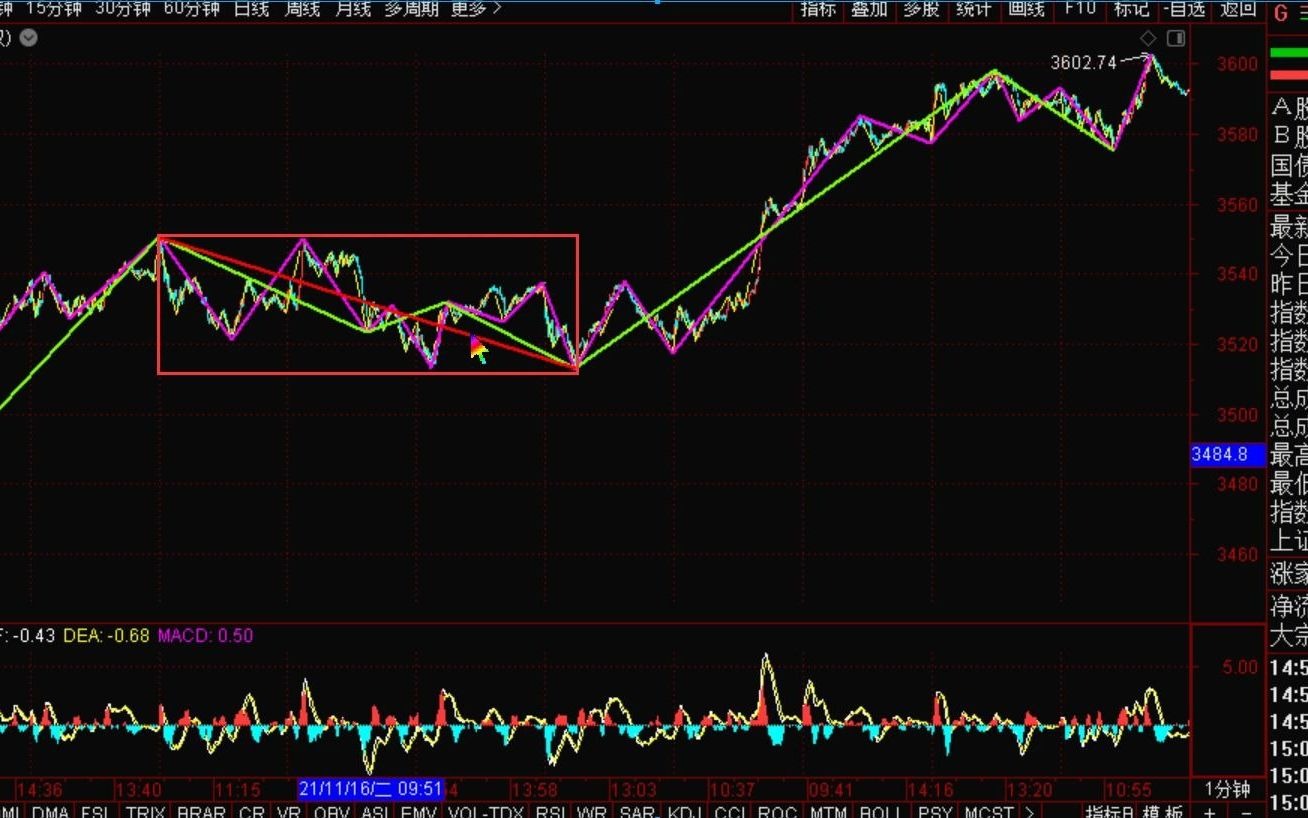The height and width of the screenshot is (818, 1308).
Task: Switch to the 30分钟 period
Action: tap(123, 9)
